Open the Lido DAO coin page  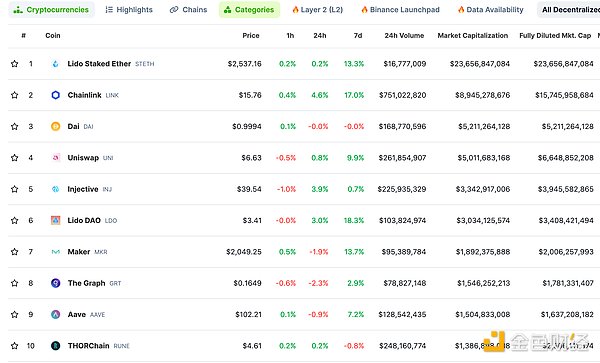[x=84, y=221]
